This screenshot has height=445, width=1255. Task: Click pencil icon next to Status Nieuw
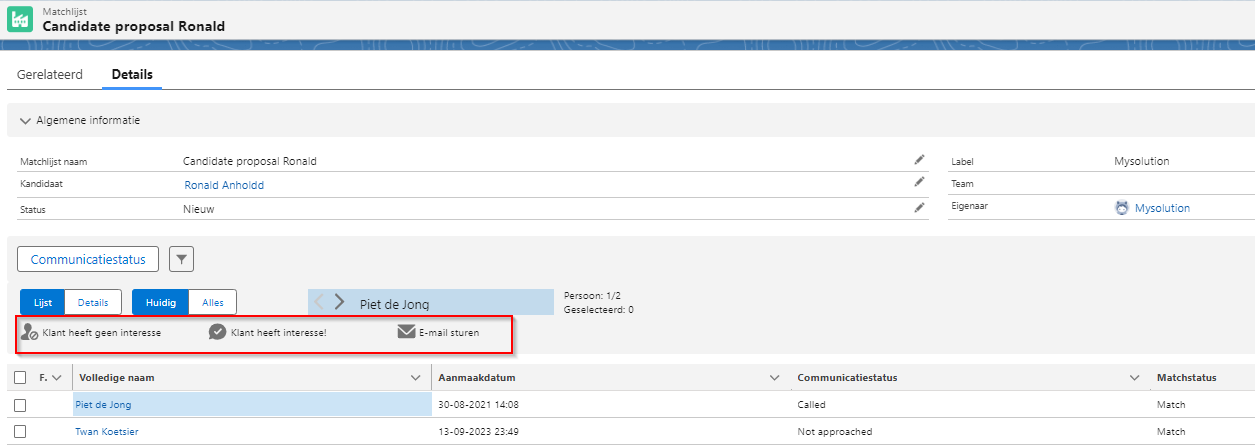point(919,208)
